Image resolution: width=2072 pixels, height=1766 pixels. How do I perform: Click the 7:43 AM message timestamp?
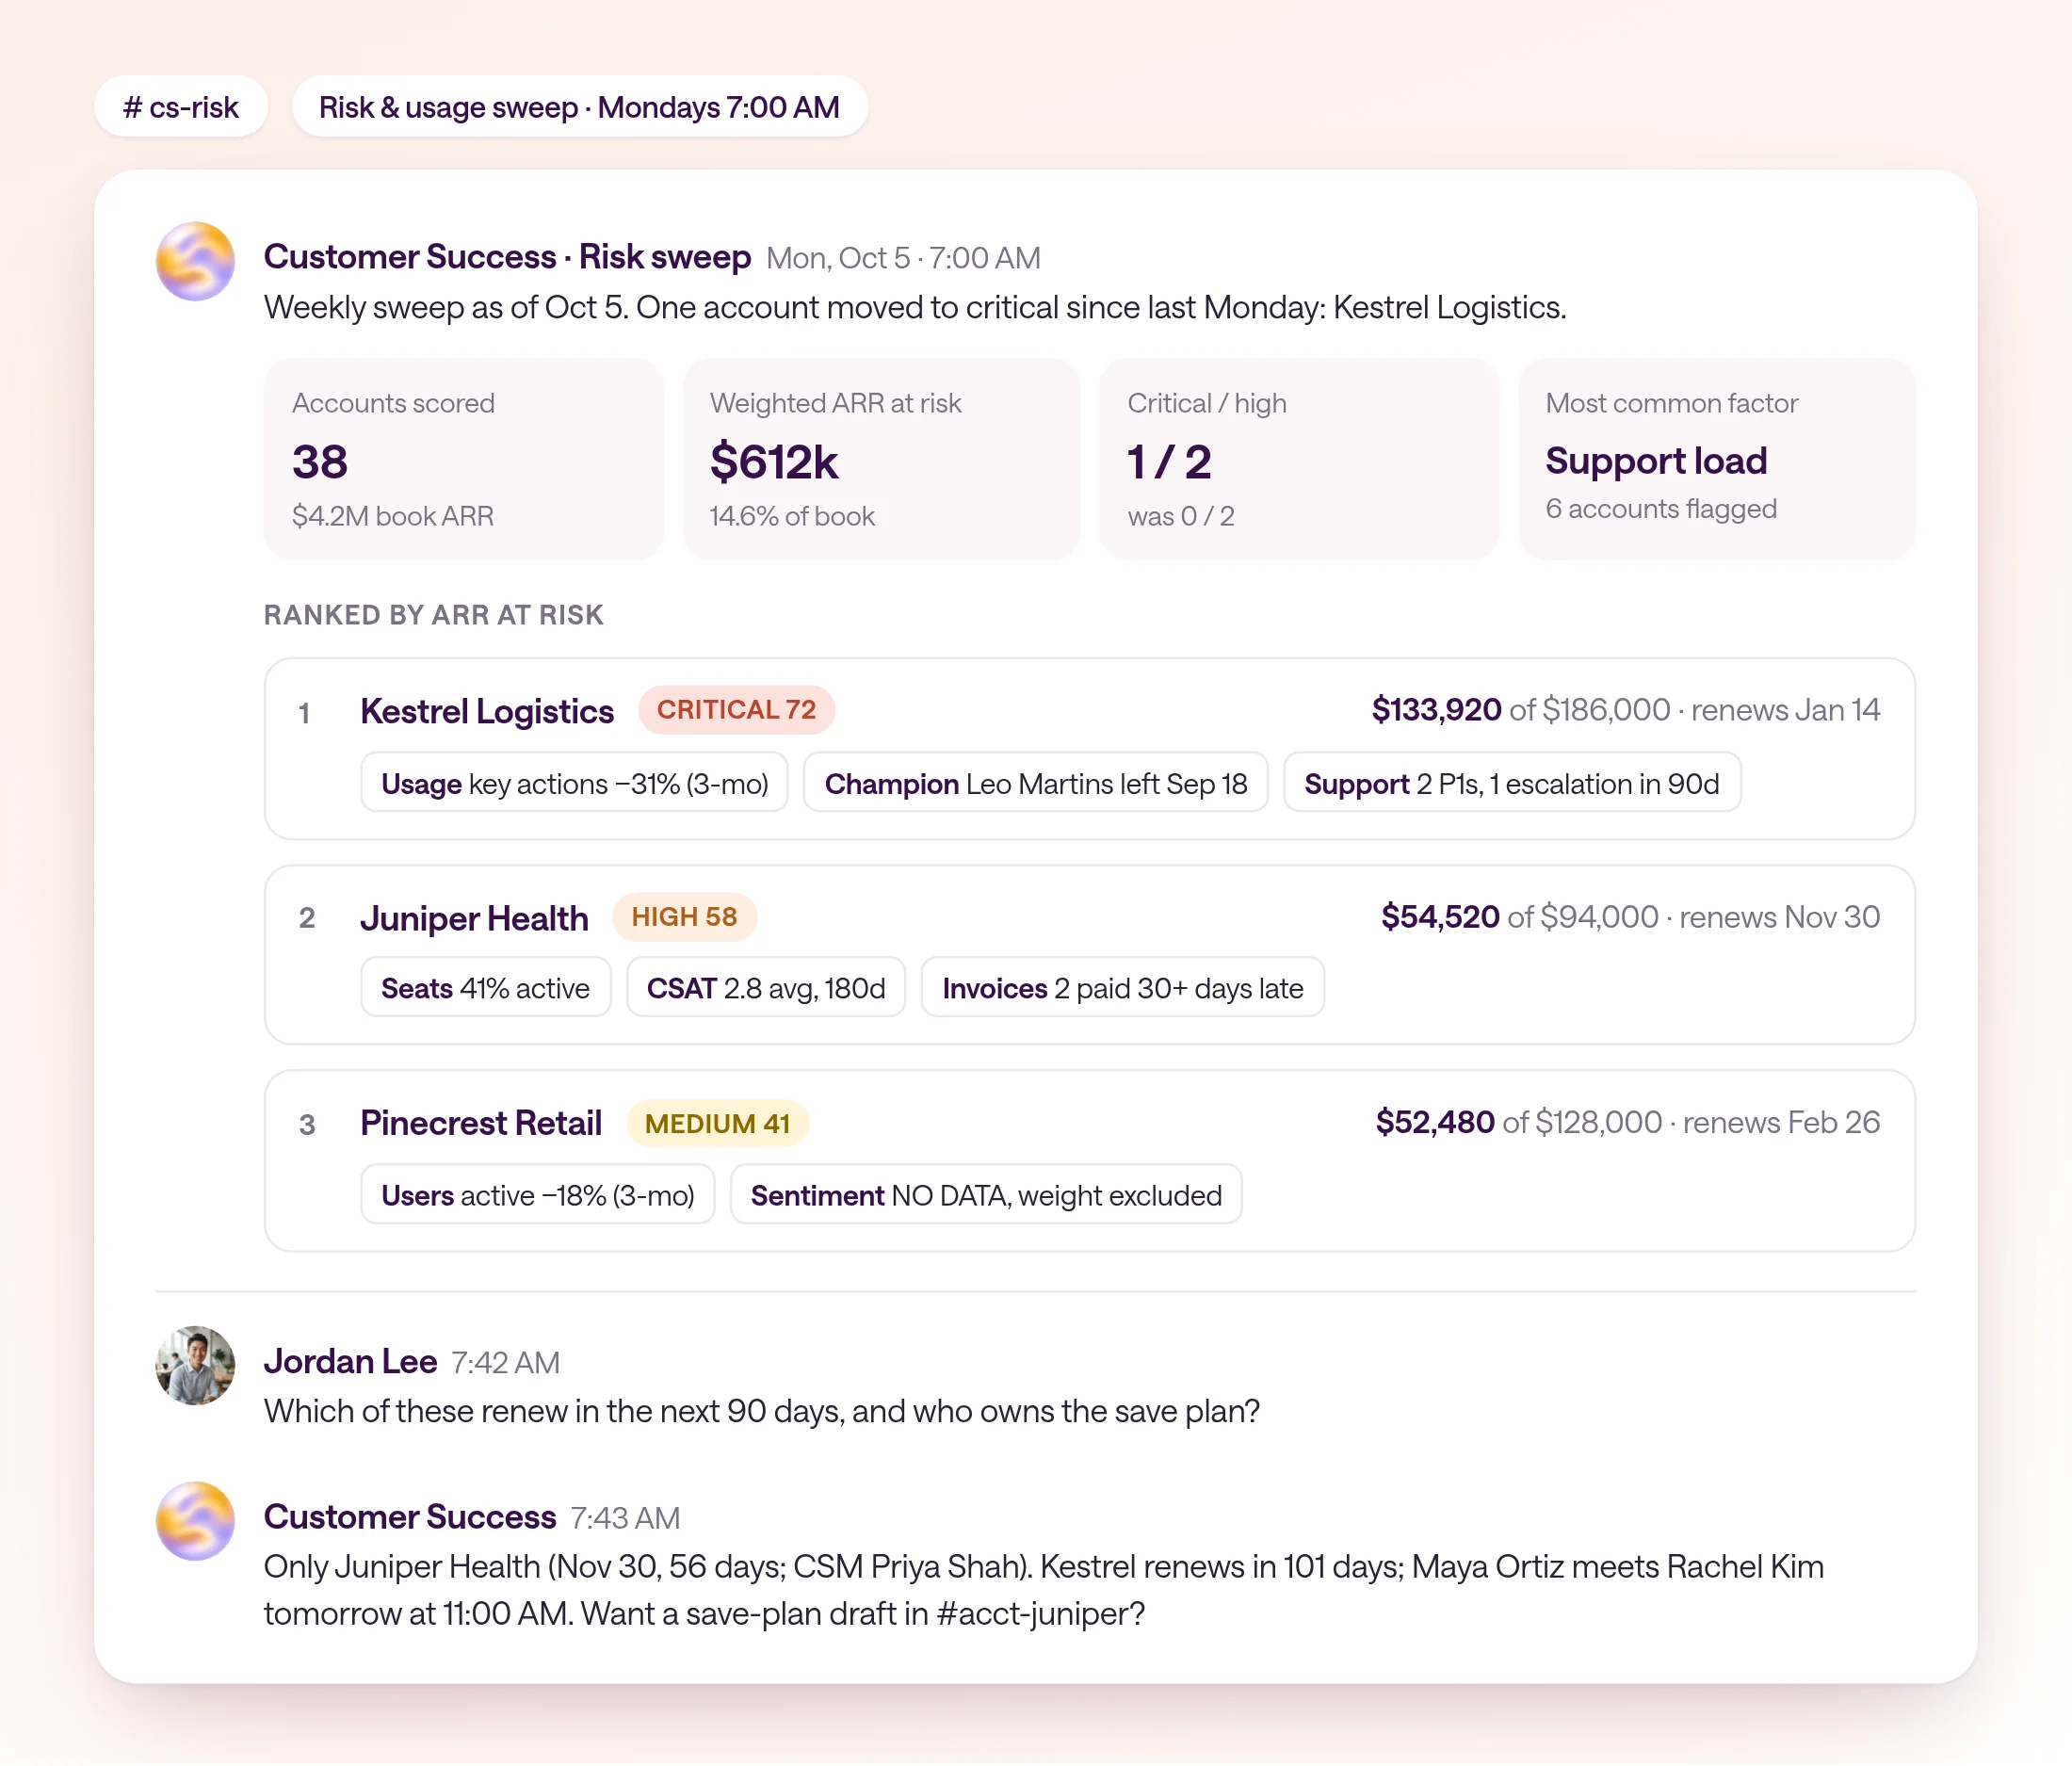625,1518
